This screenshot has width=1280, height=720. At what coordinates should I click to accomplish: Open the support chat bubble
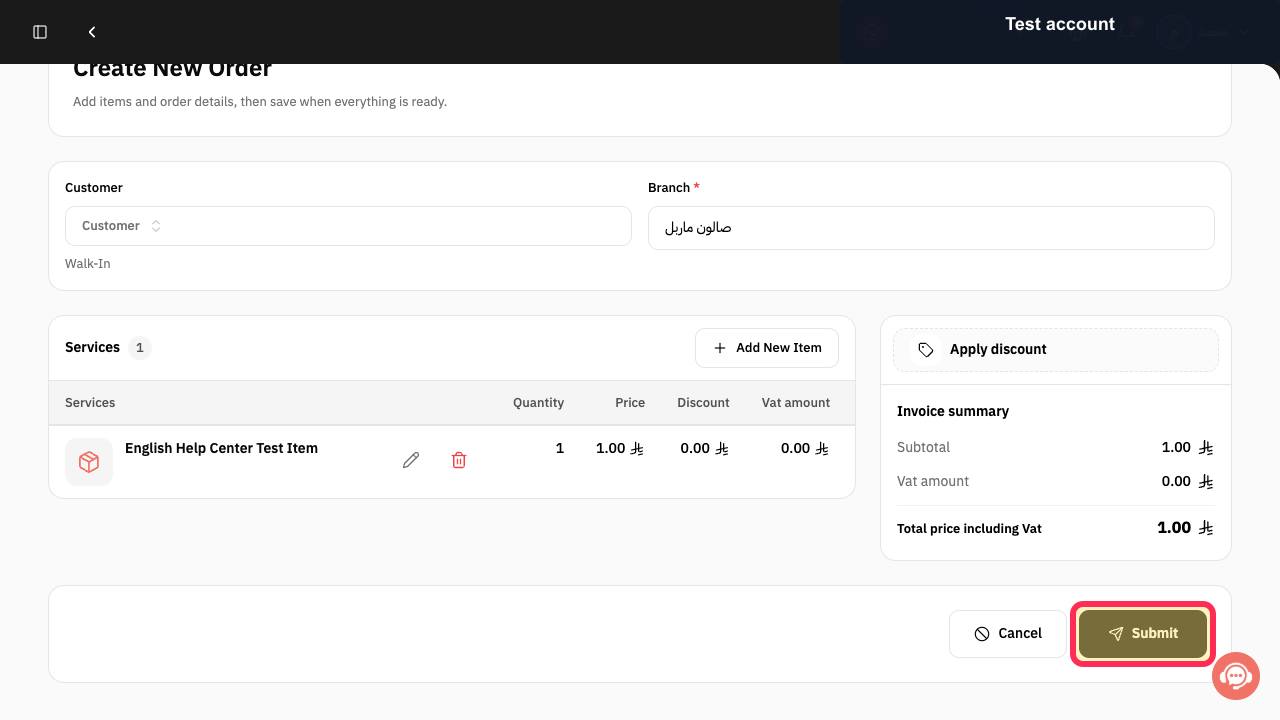[x=1236, y=677]
